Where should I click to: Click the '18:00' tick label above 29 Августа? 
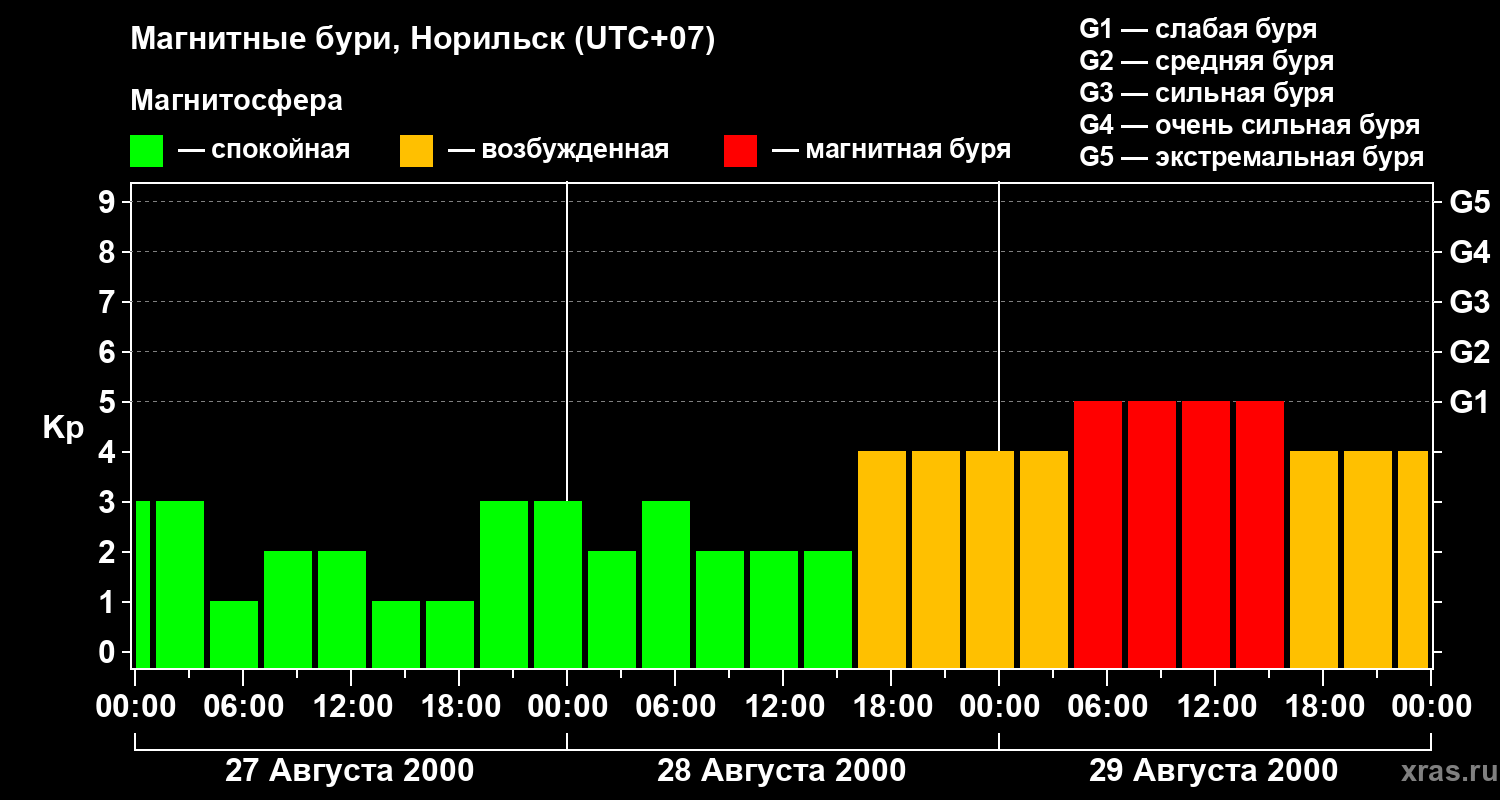[x=1323, y=707]
